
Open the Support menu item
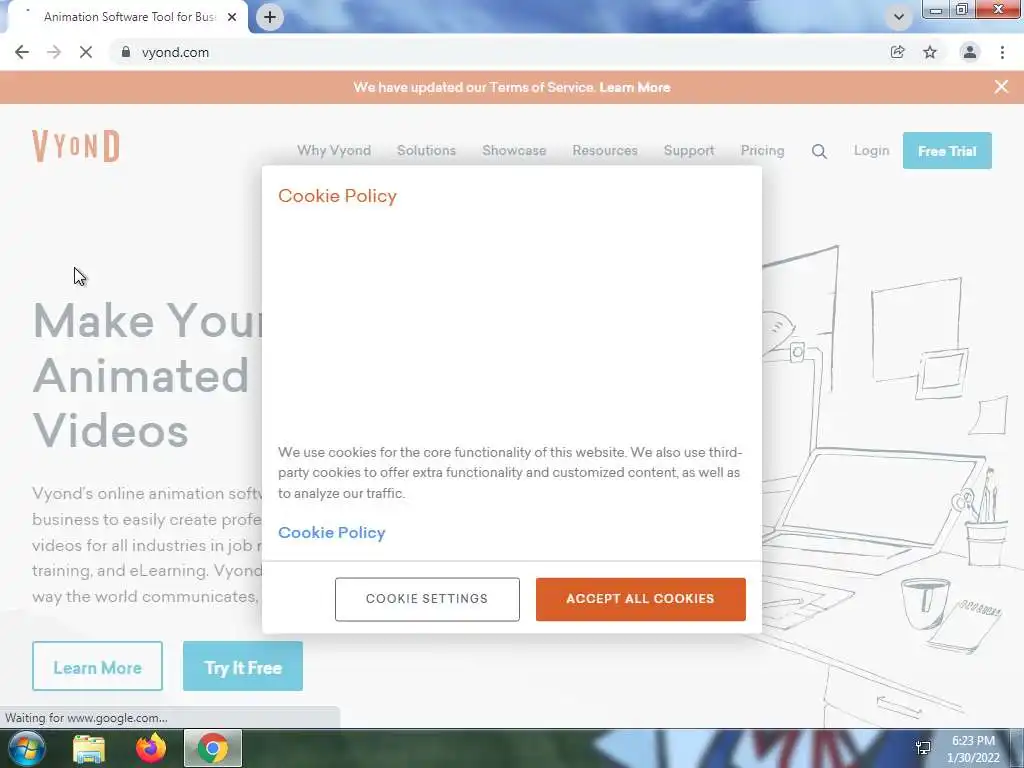(689, 150)
